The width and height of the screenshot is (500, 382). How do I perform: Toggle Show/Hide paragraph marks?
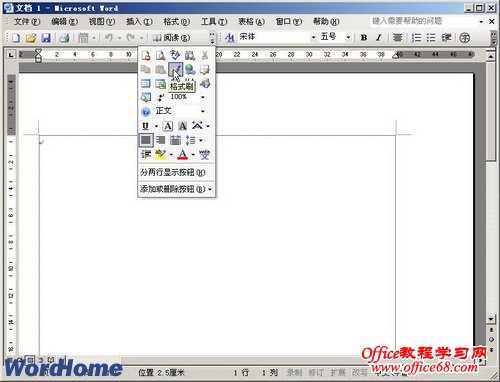160,97
